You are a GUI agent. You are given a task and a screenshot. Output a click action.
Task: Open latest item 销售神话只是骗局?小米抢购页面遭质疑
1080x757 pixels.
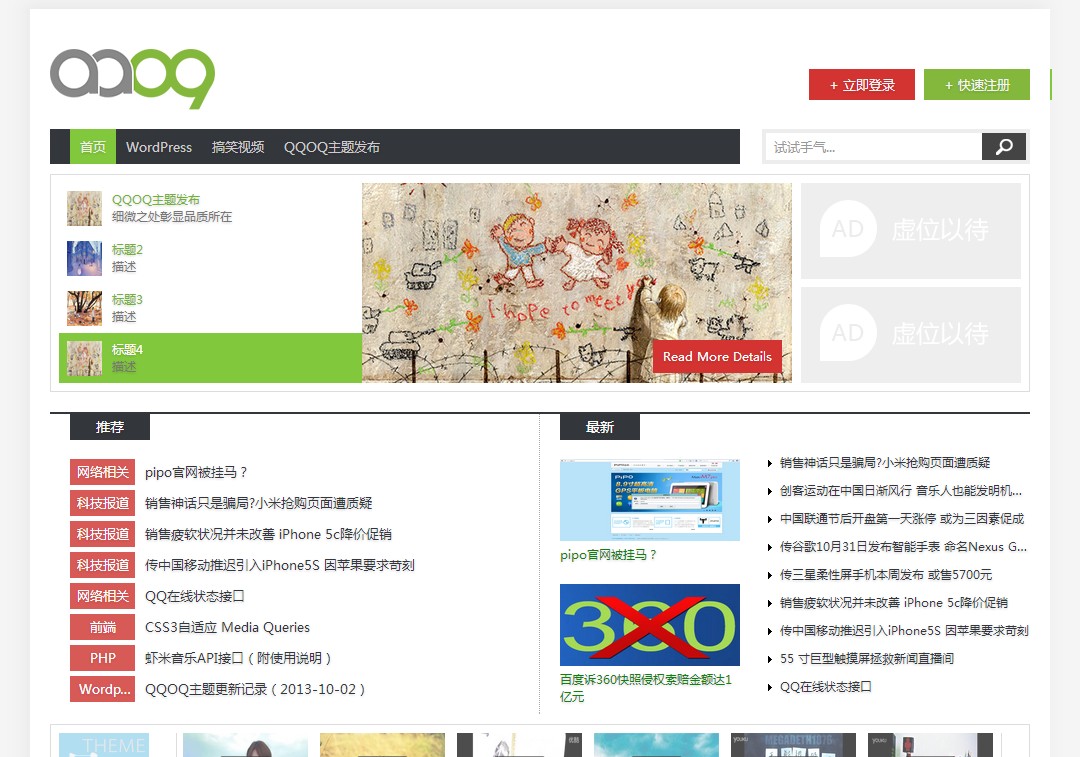tap(885, 463)
